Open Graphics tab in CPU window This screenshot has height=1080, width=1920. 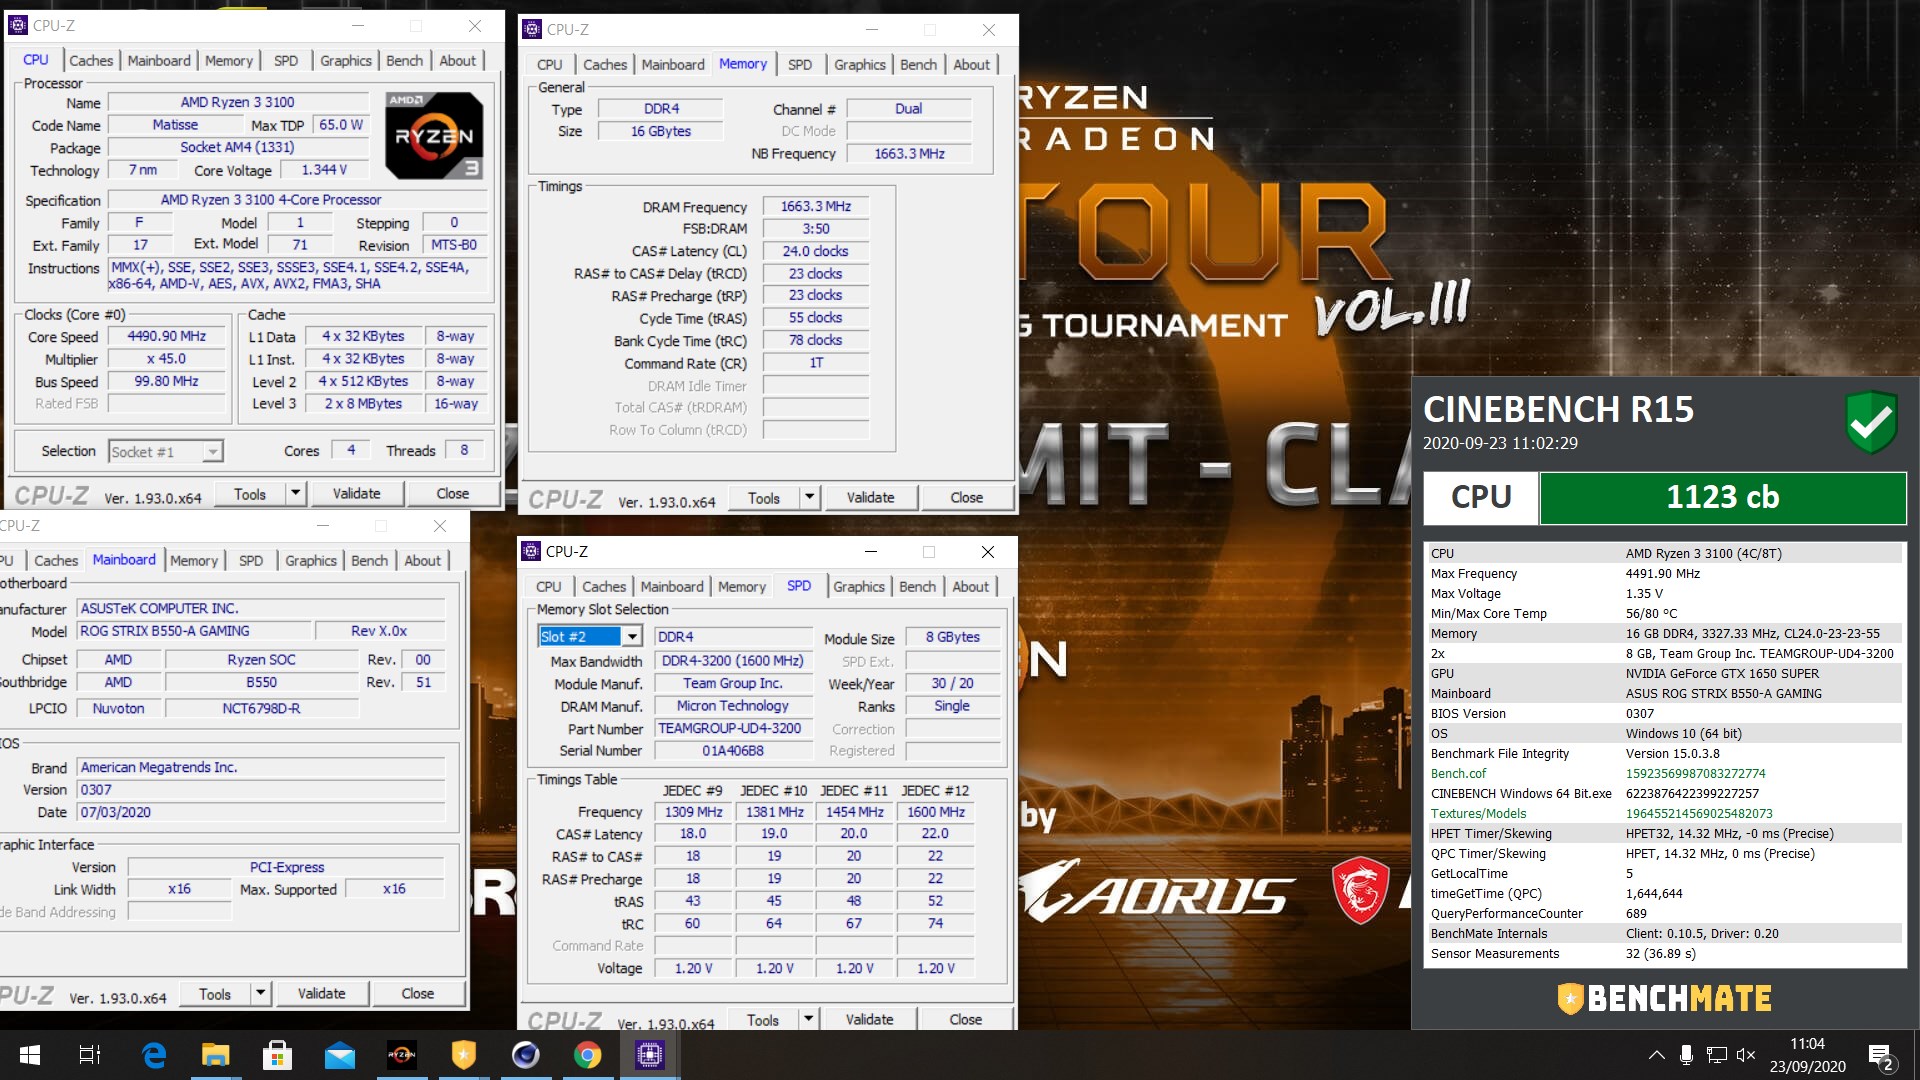pos(346,60)
